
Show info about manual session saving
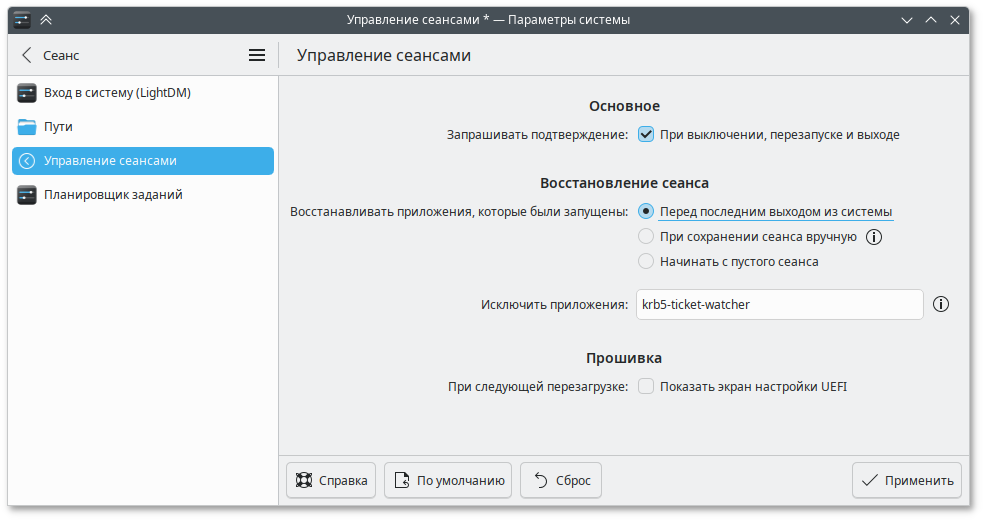click(x=874, y=237)
